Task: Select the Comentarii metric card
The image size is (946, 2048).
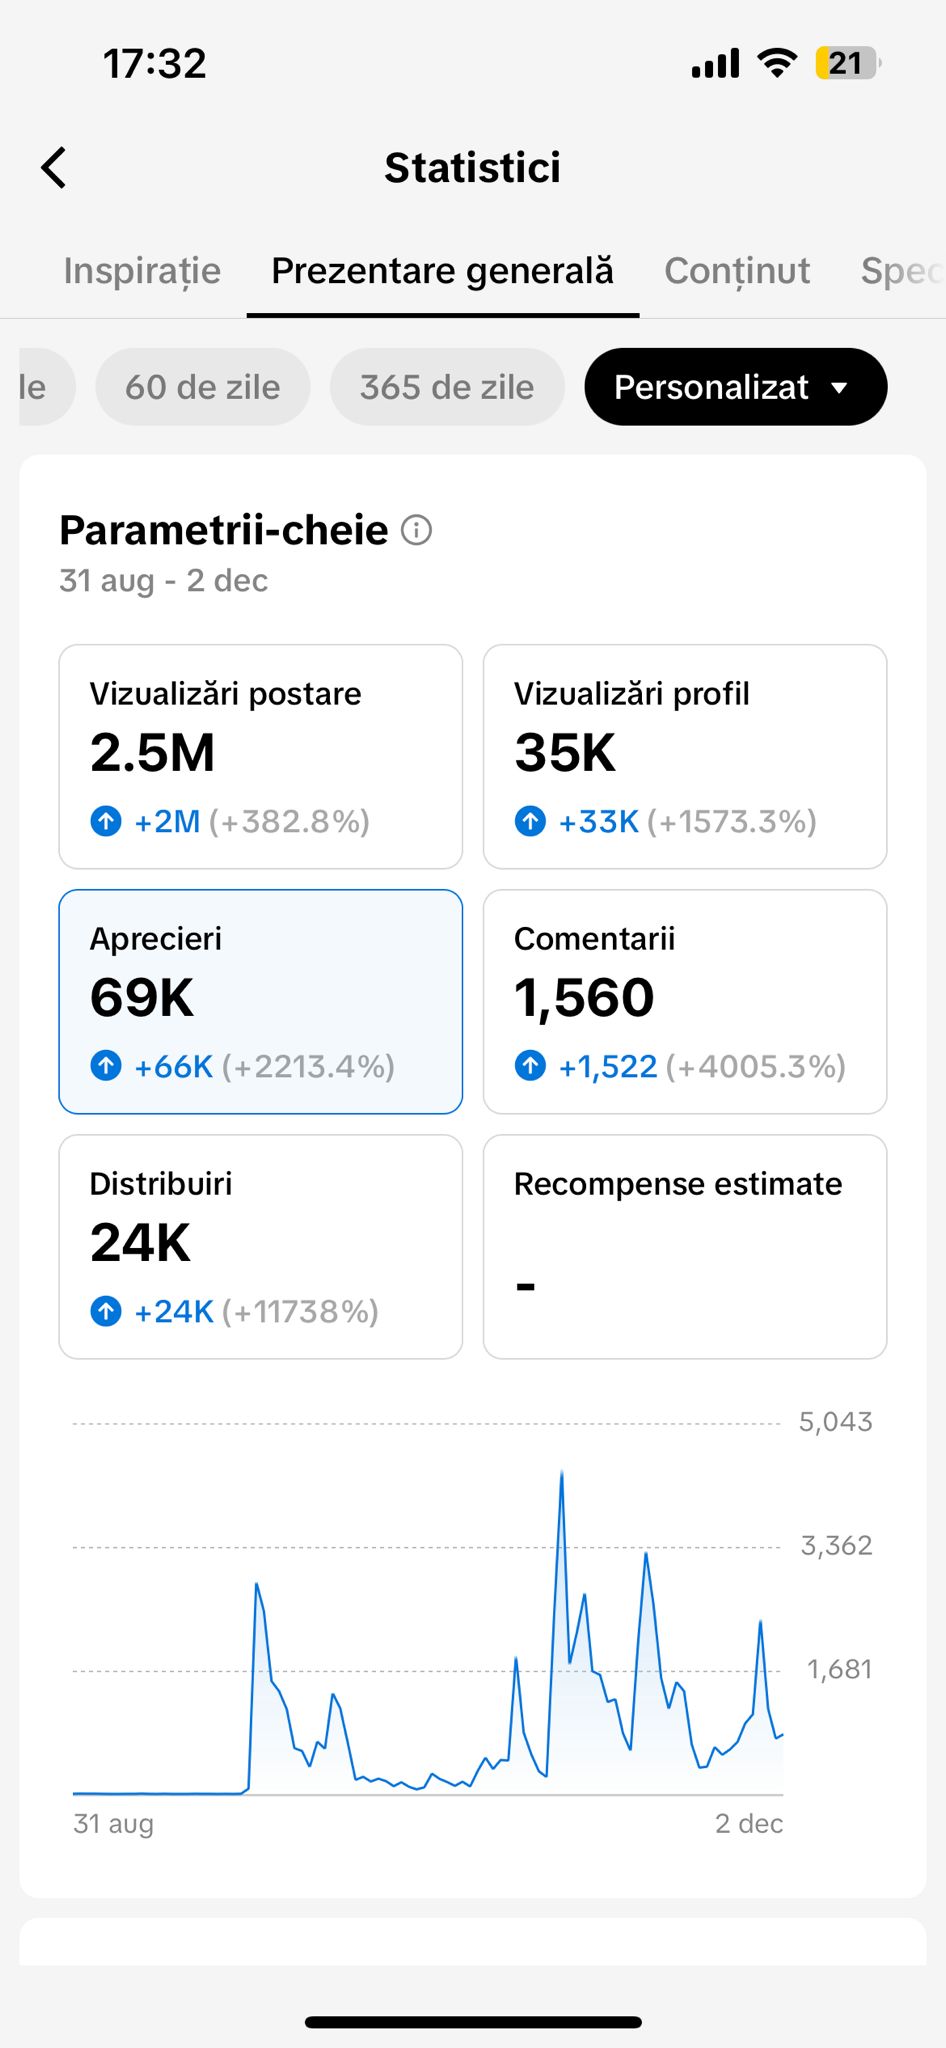Action: point(684,1001)
